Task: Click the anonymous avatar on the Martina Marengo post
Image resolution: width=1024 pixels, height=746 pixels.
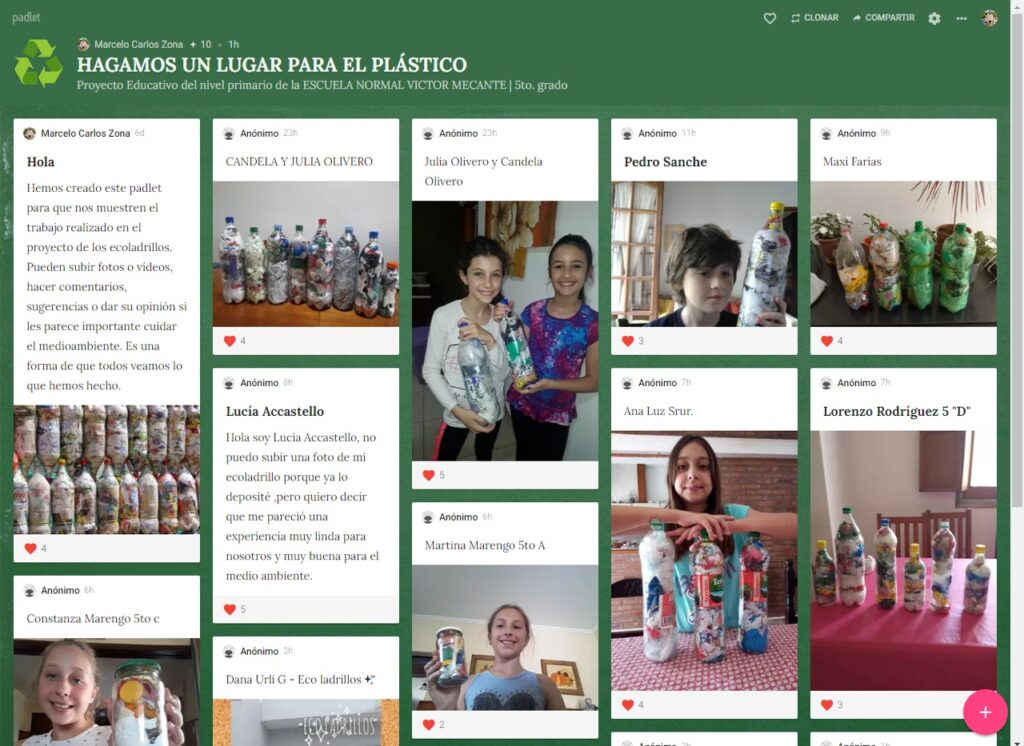Action: click(x=428, y=517)
